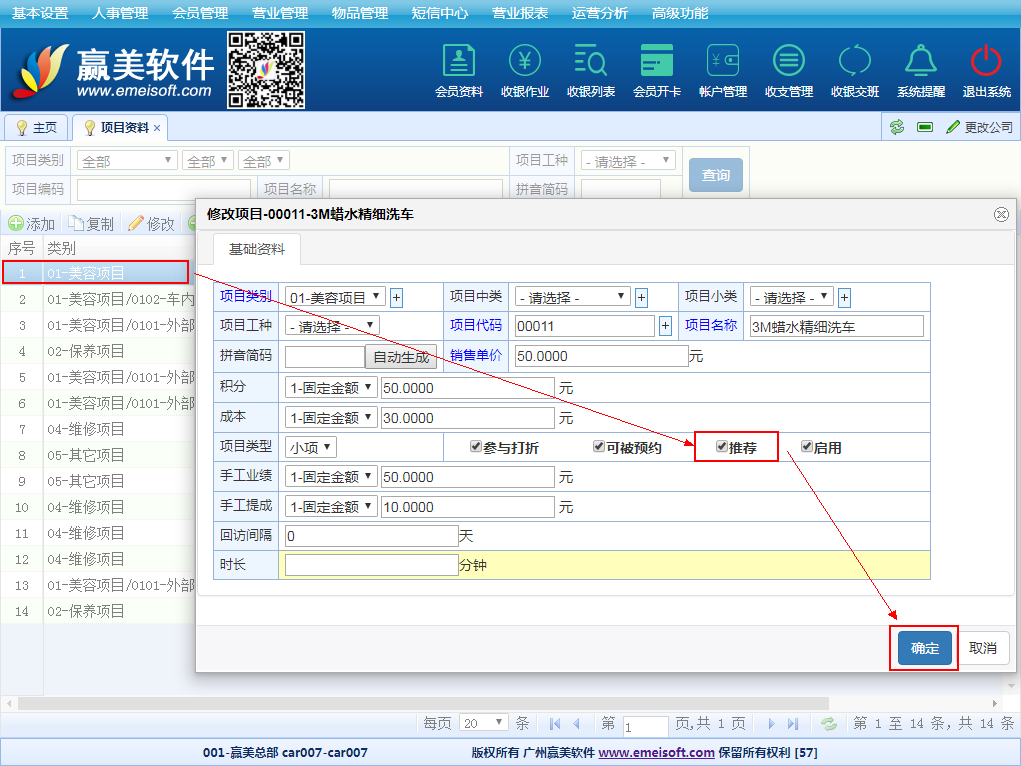This screenshot has width=1021, height=766.
Task: Toggle the 推荐 checkbox
Action: 722,447
